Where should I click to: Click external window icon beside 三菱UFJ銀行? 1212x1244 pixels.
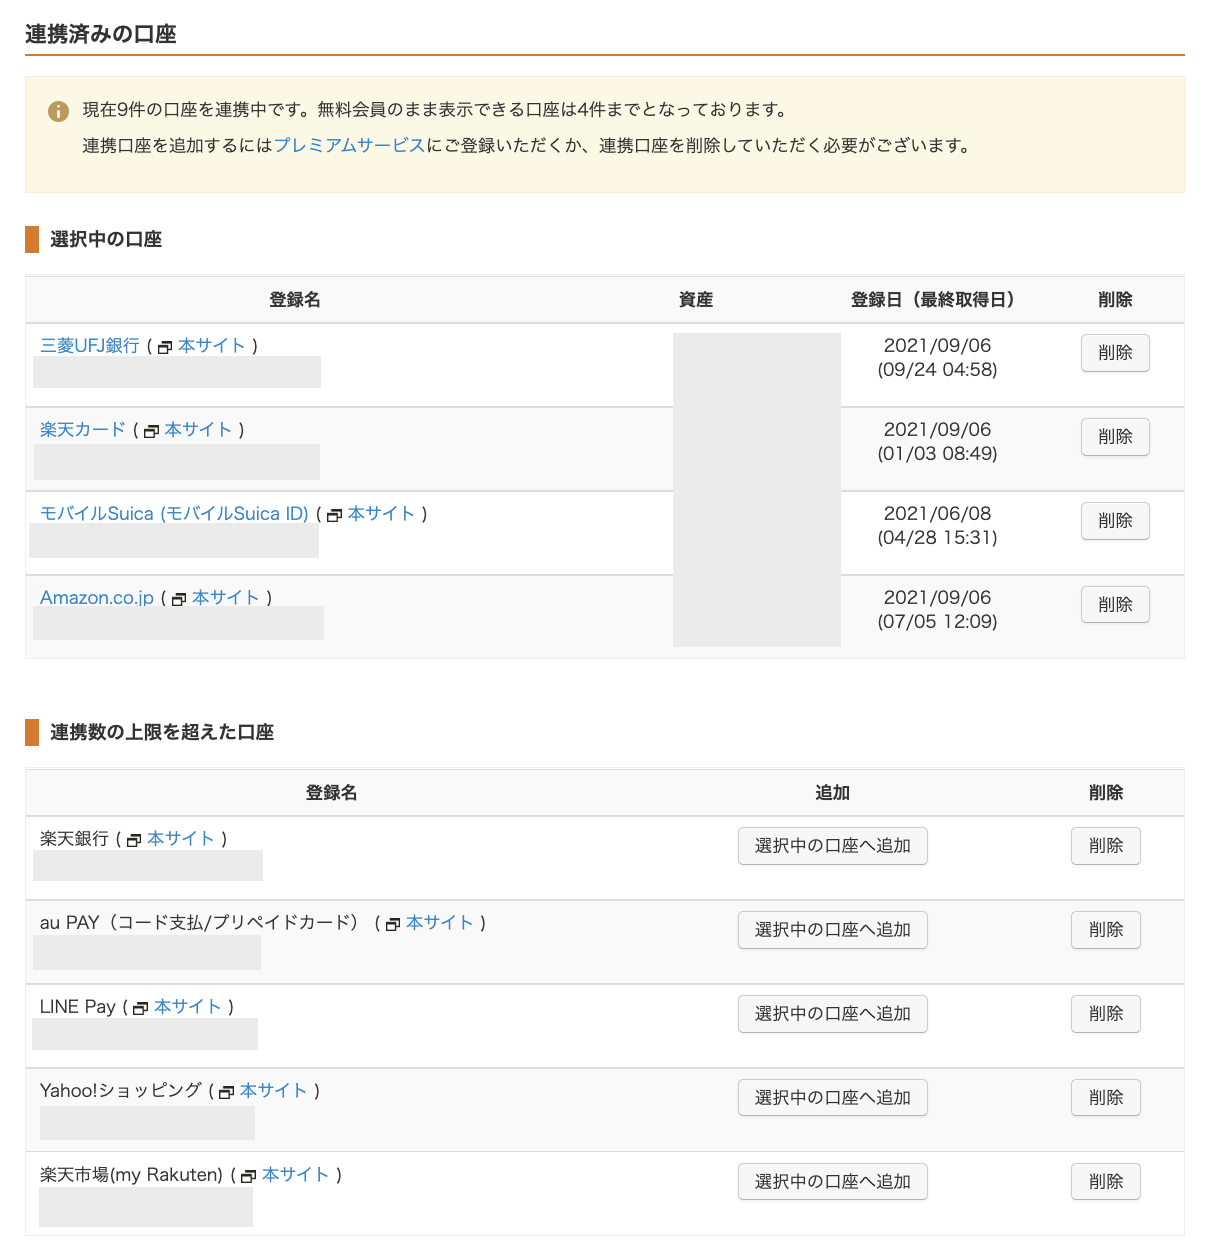click(x=165, y=347)
